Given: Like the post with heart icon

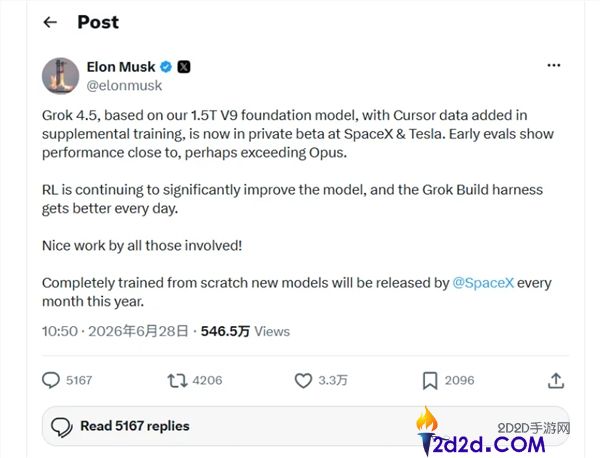Looking at the screenshot, I should (303, 381).
